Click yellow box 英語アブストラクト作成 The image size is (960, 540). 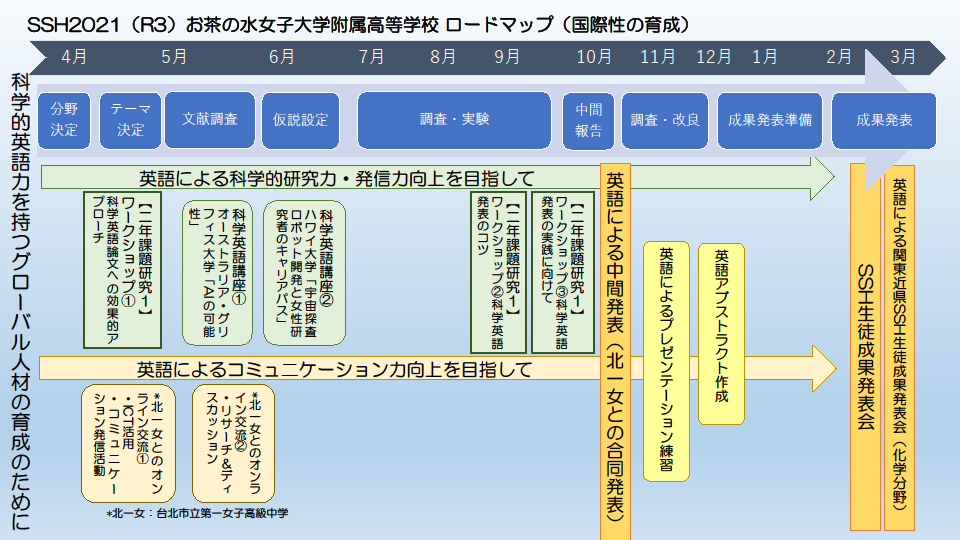(721, 334)
